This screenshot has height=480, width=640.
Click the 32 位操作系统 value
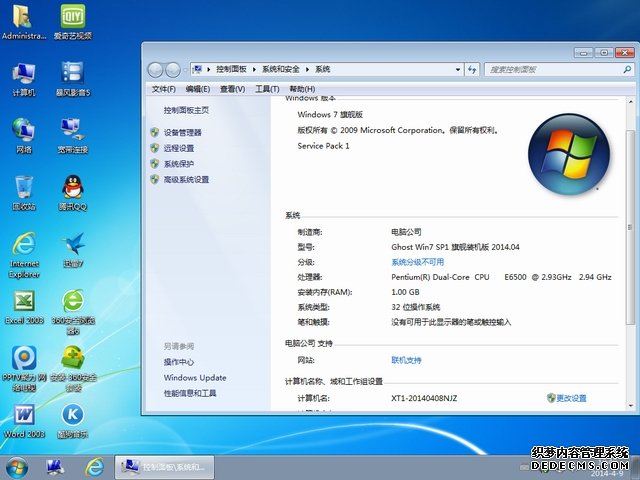click(416, 307)
